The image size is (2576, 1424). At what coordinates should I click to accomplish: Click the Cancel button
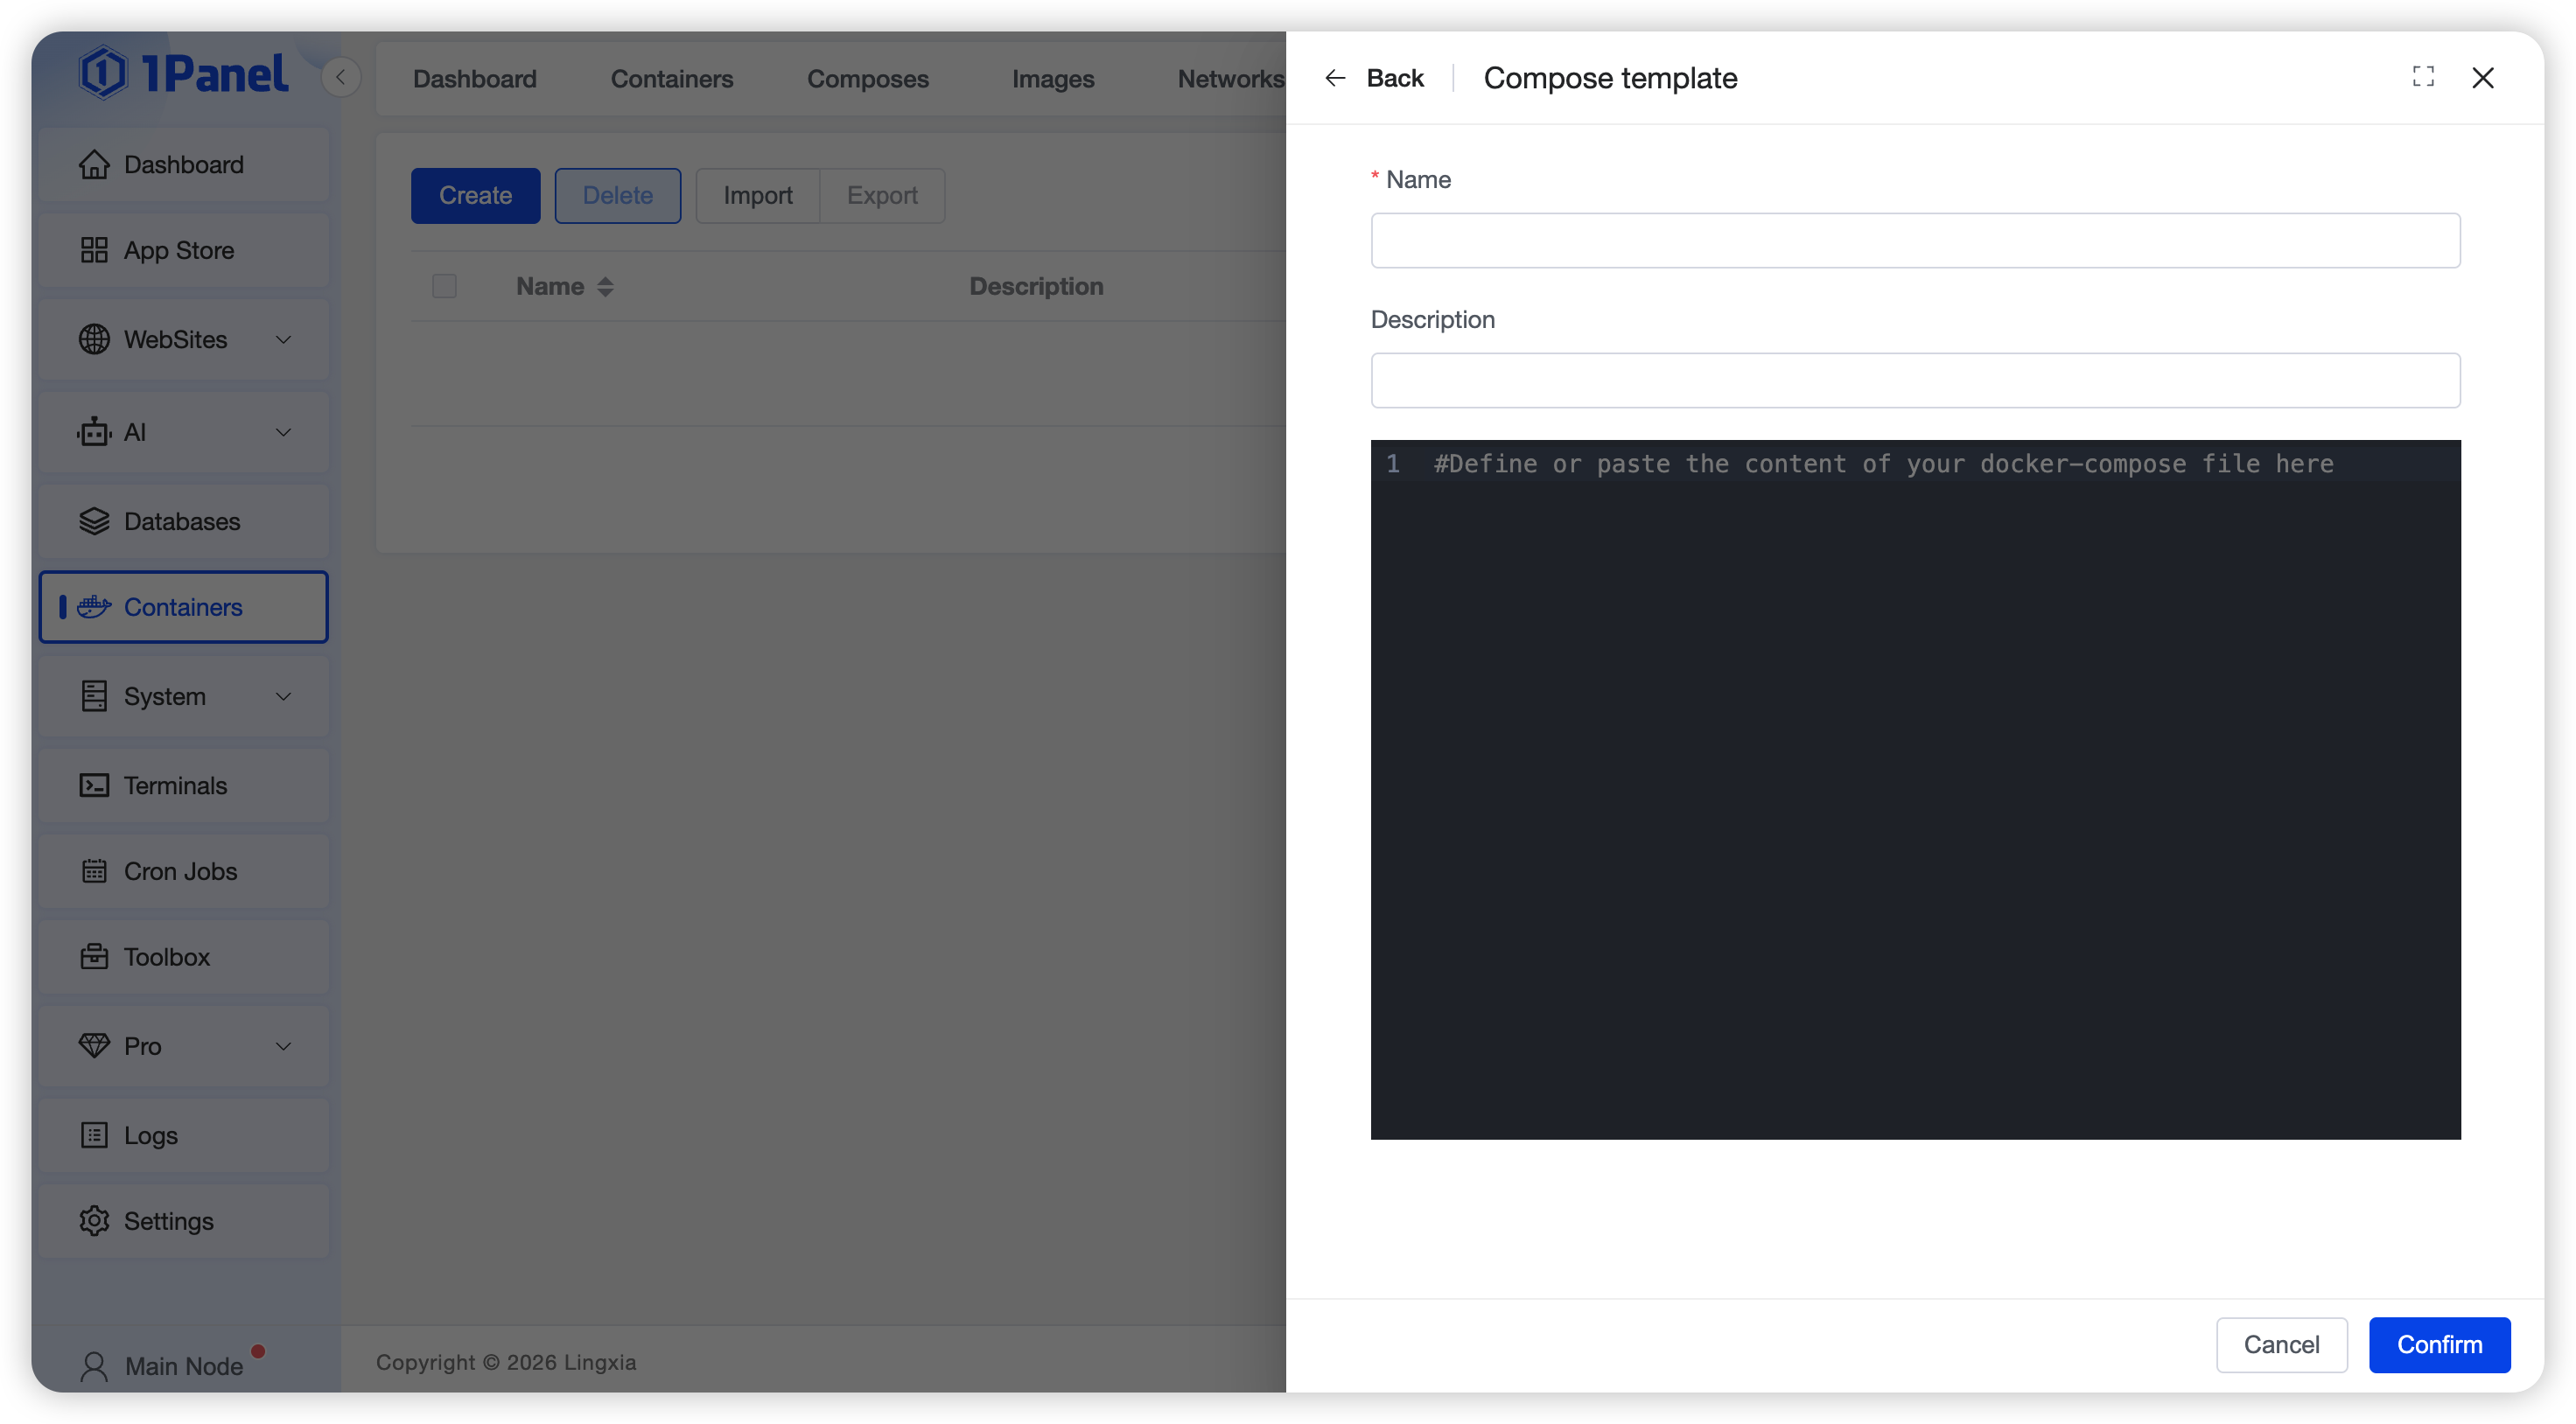pos(2280,1344)
